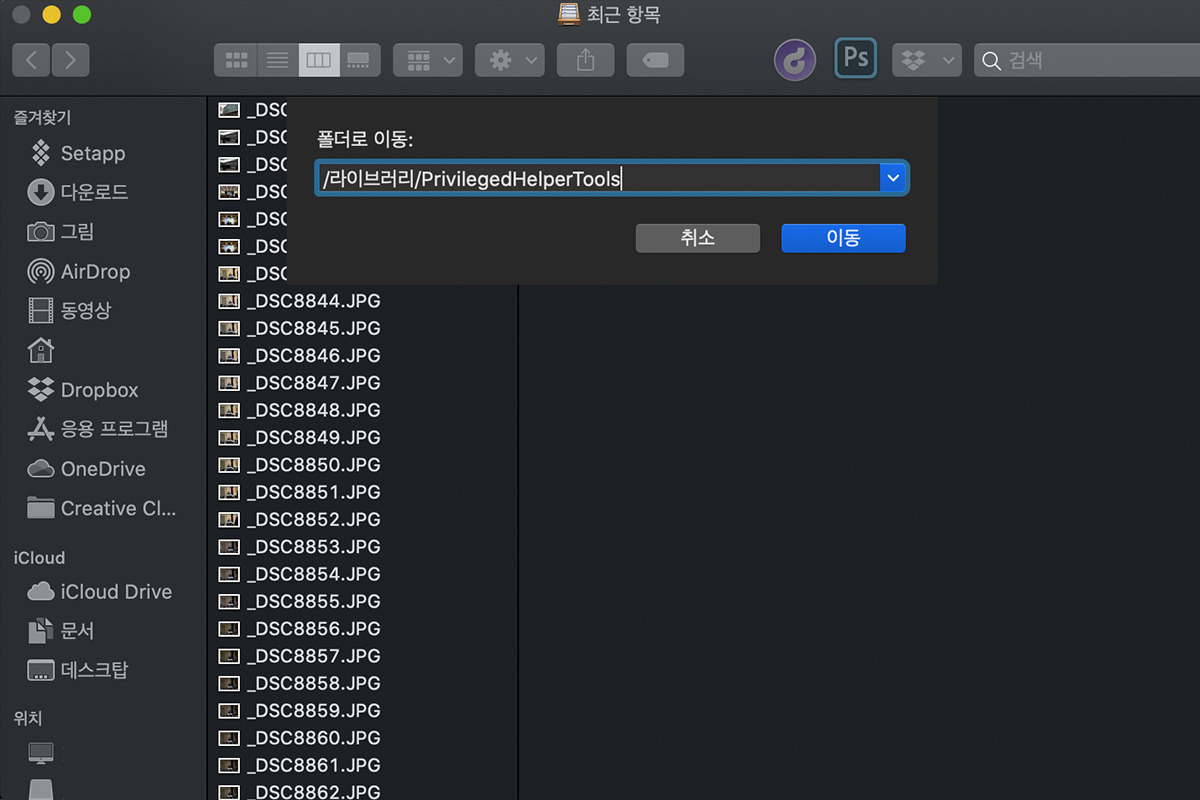This screenshot has width=1200, height=800.
Task: Switch Finder to list view
Action: (x=277, y=60)
